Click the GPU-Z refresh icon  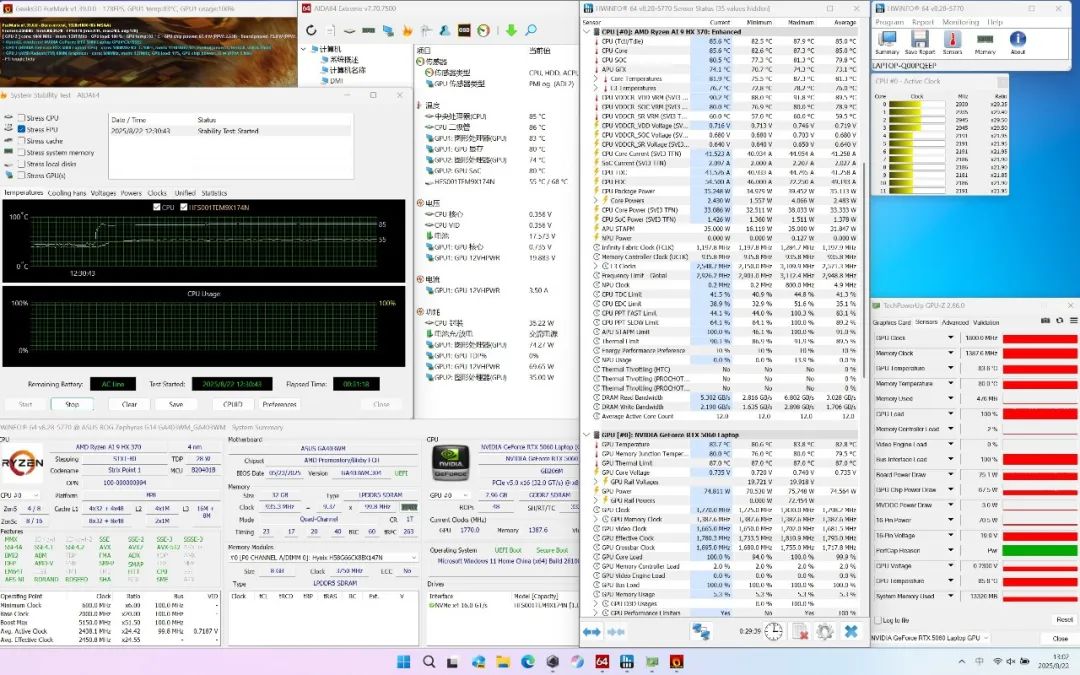click(x=1059, y=321)
